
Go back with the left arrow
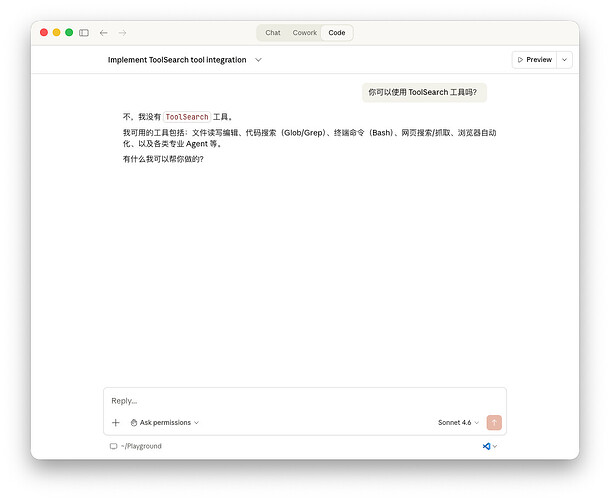[x=103, y=33]
